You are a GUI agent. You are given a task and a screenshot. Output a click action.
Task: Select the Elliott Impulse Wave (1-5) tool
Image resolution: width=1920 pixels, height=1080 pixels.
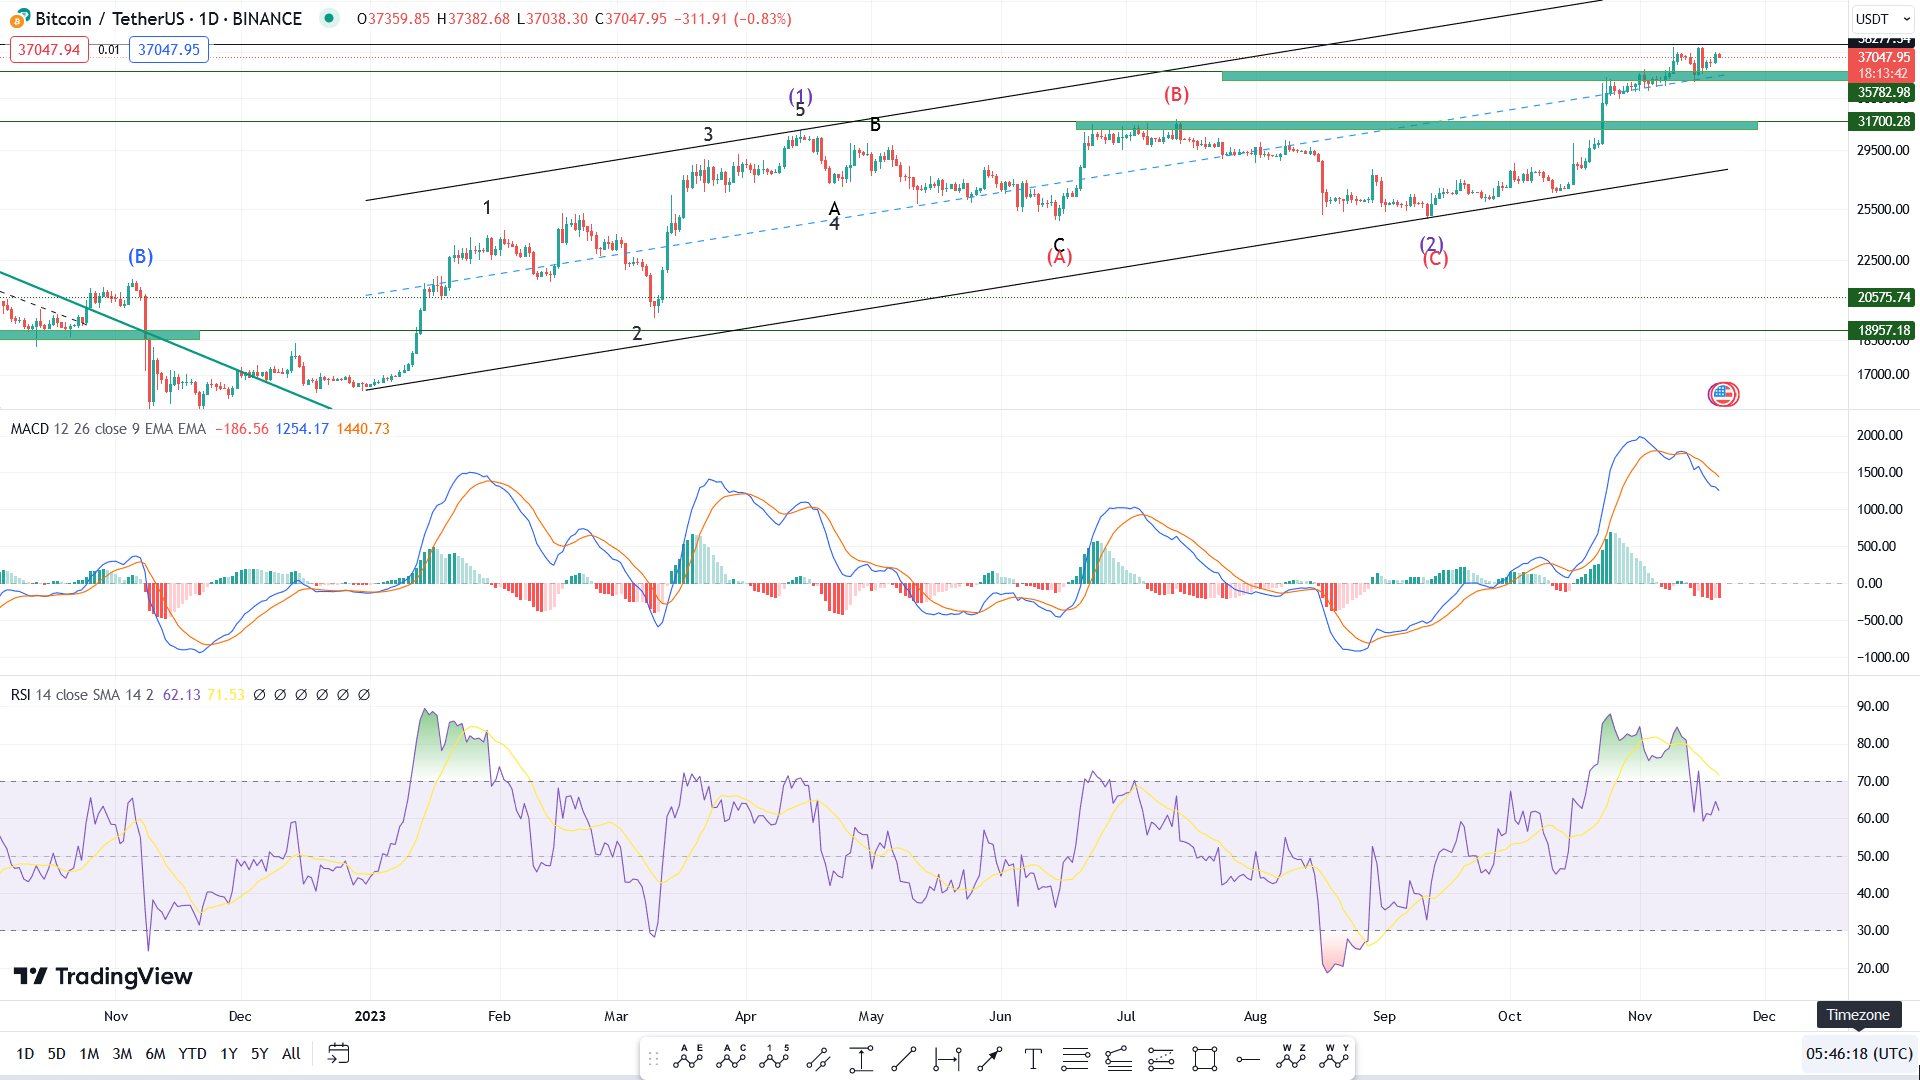[x=772, y=1058]
